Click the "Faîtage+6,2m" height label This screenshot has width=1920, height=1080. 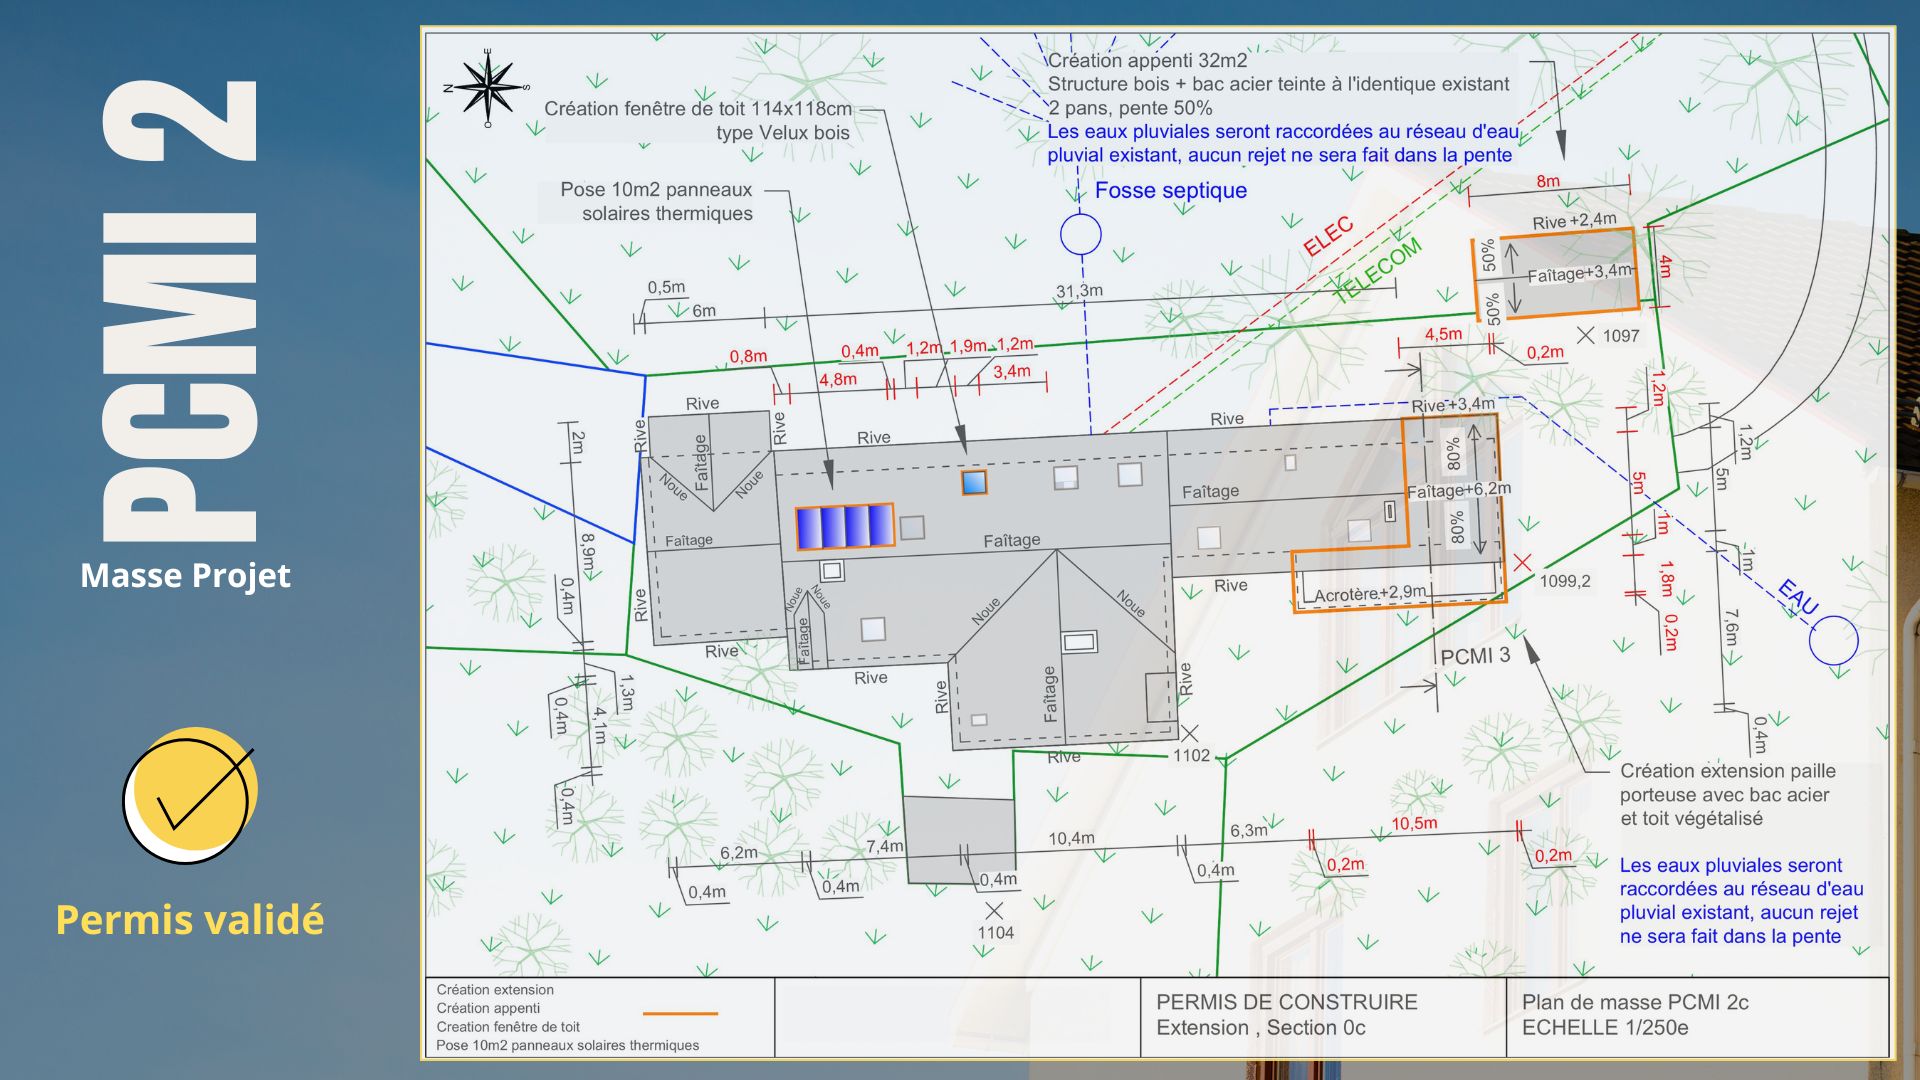pyautogui.click(x=1459, y=490)
